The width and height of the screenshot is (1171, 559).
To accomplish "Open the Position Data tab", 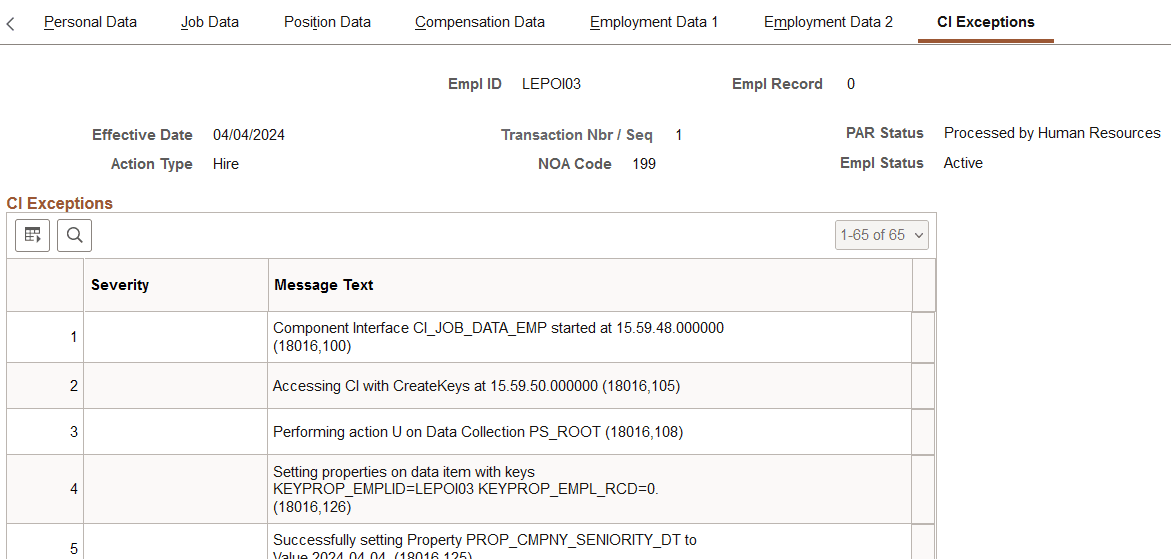I will click(x=327, y=22).
